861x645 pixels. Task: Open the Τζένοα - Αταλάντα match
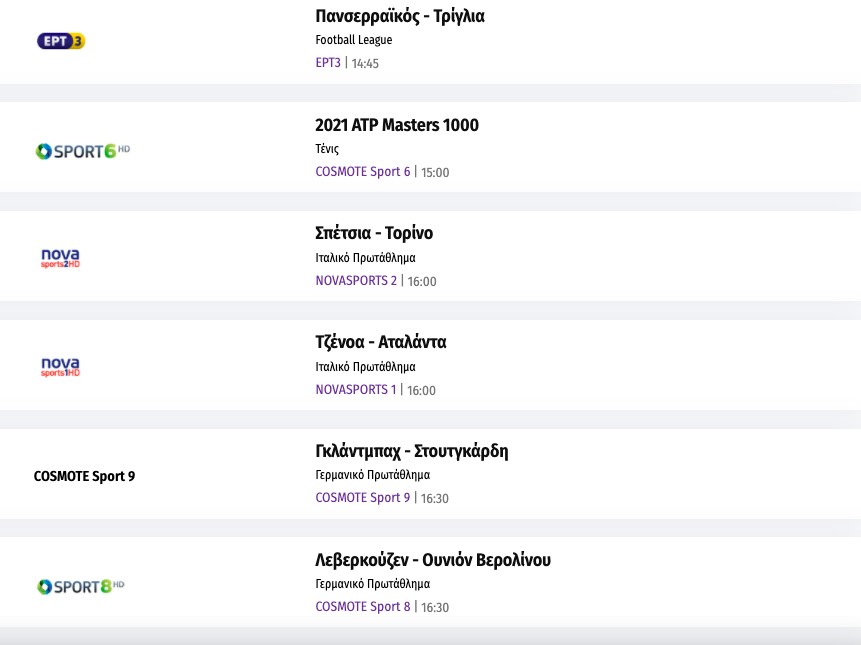(380, 342)
